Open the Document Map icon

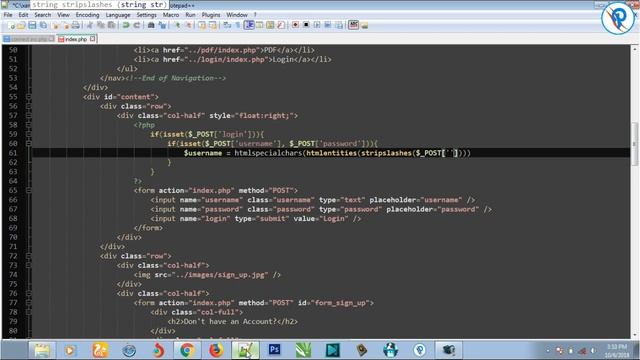click(270, 25)
